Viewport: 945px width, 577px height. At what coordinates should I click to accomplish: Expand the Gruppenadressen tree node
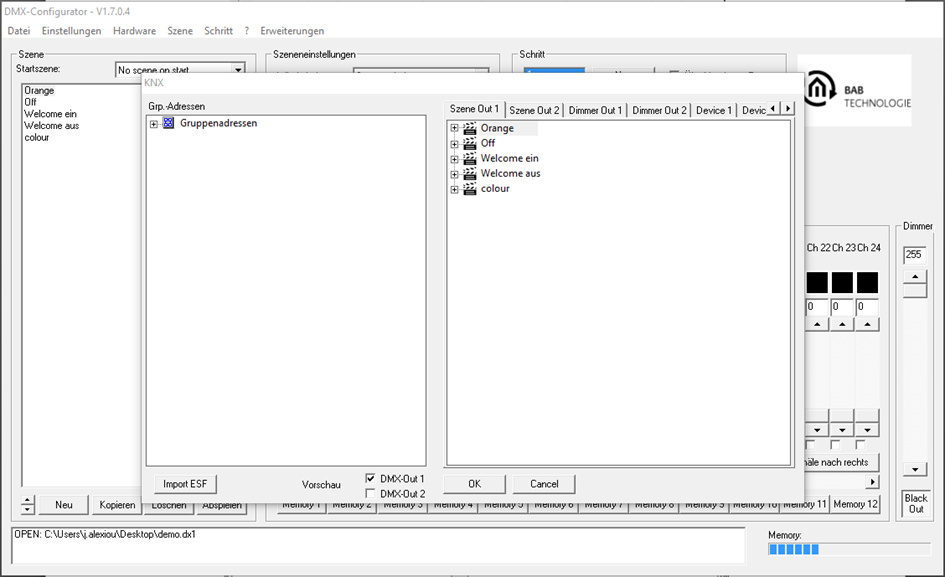[x=154, y=124]
